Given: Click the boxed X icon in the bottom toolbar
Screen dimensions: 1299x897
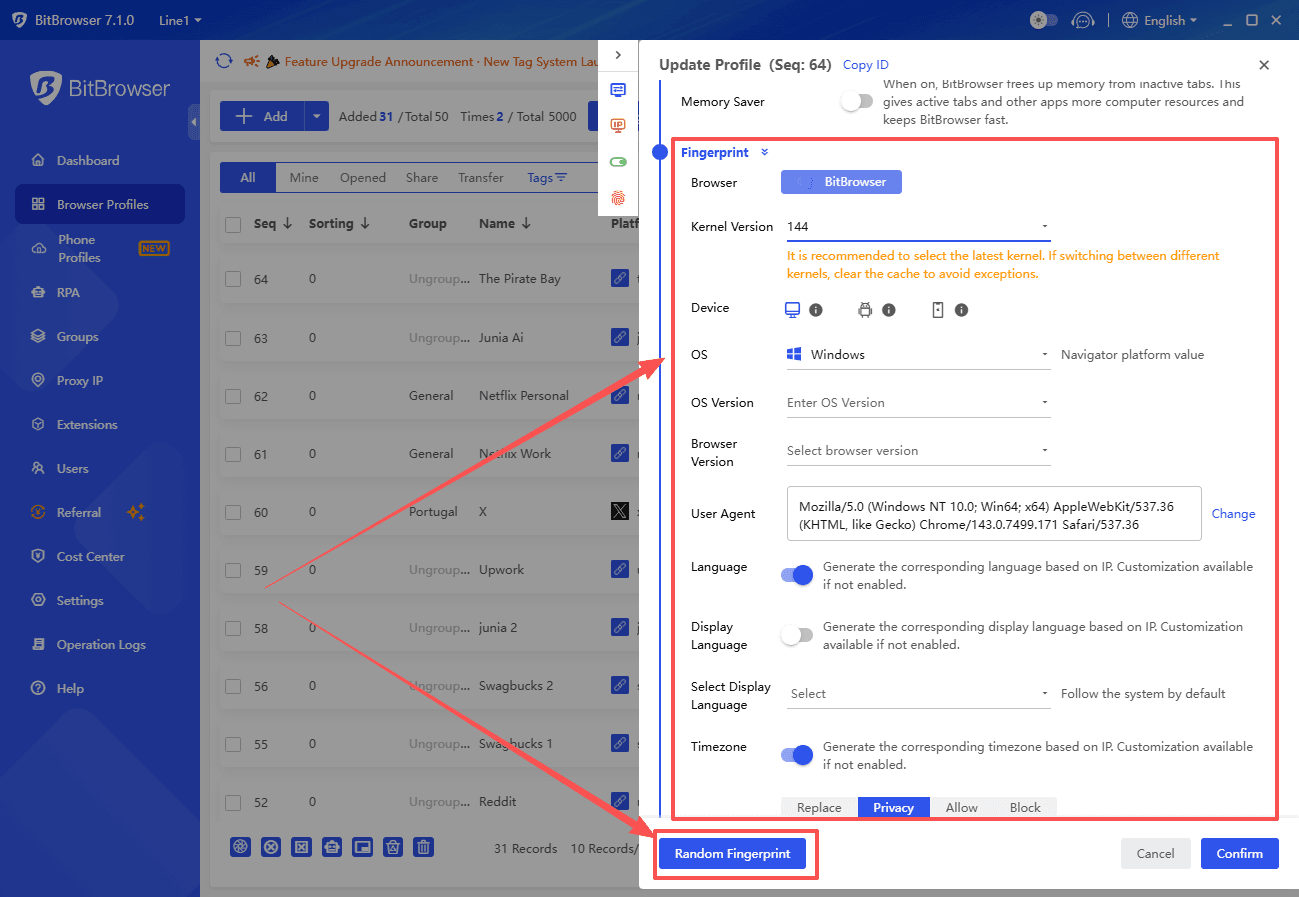Looking at the screenshot, I should pos(301,847).
